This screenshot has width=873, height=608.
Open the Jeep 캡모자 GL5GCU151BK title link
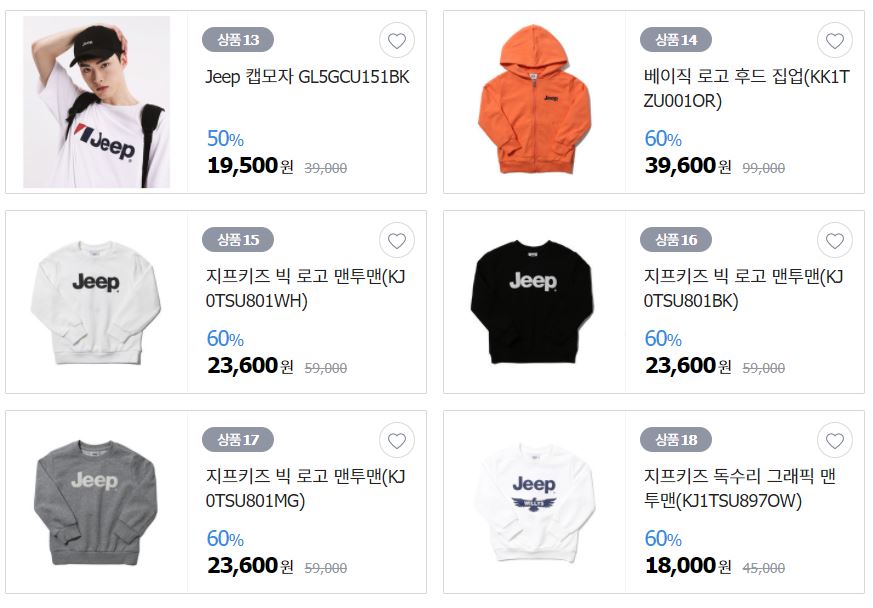tap(307, 77)
